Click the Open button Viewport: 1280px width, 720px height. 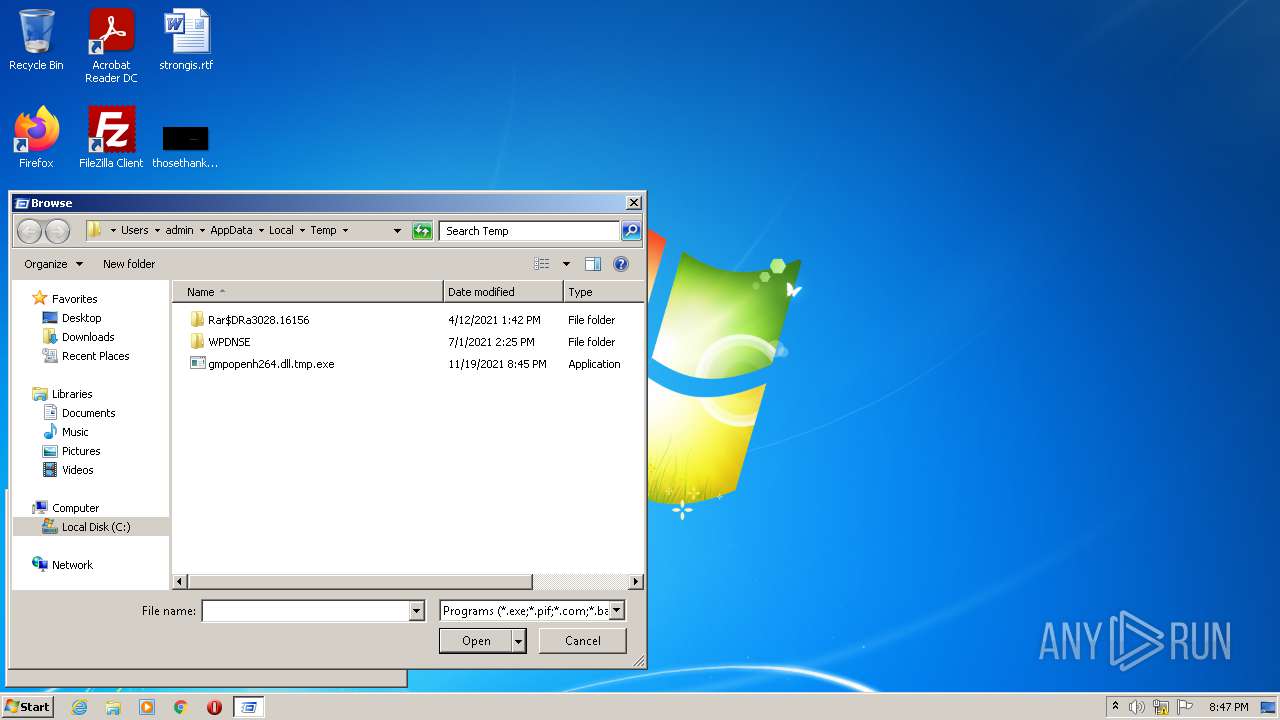click(476, 641)
